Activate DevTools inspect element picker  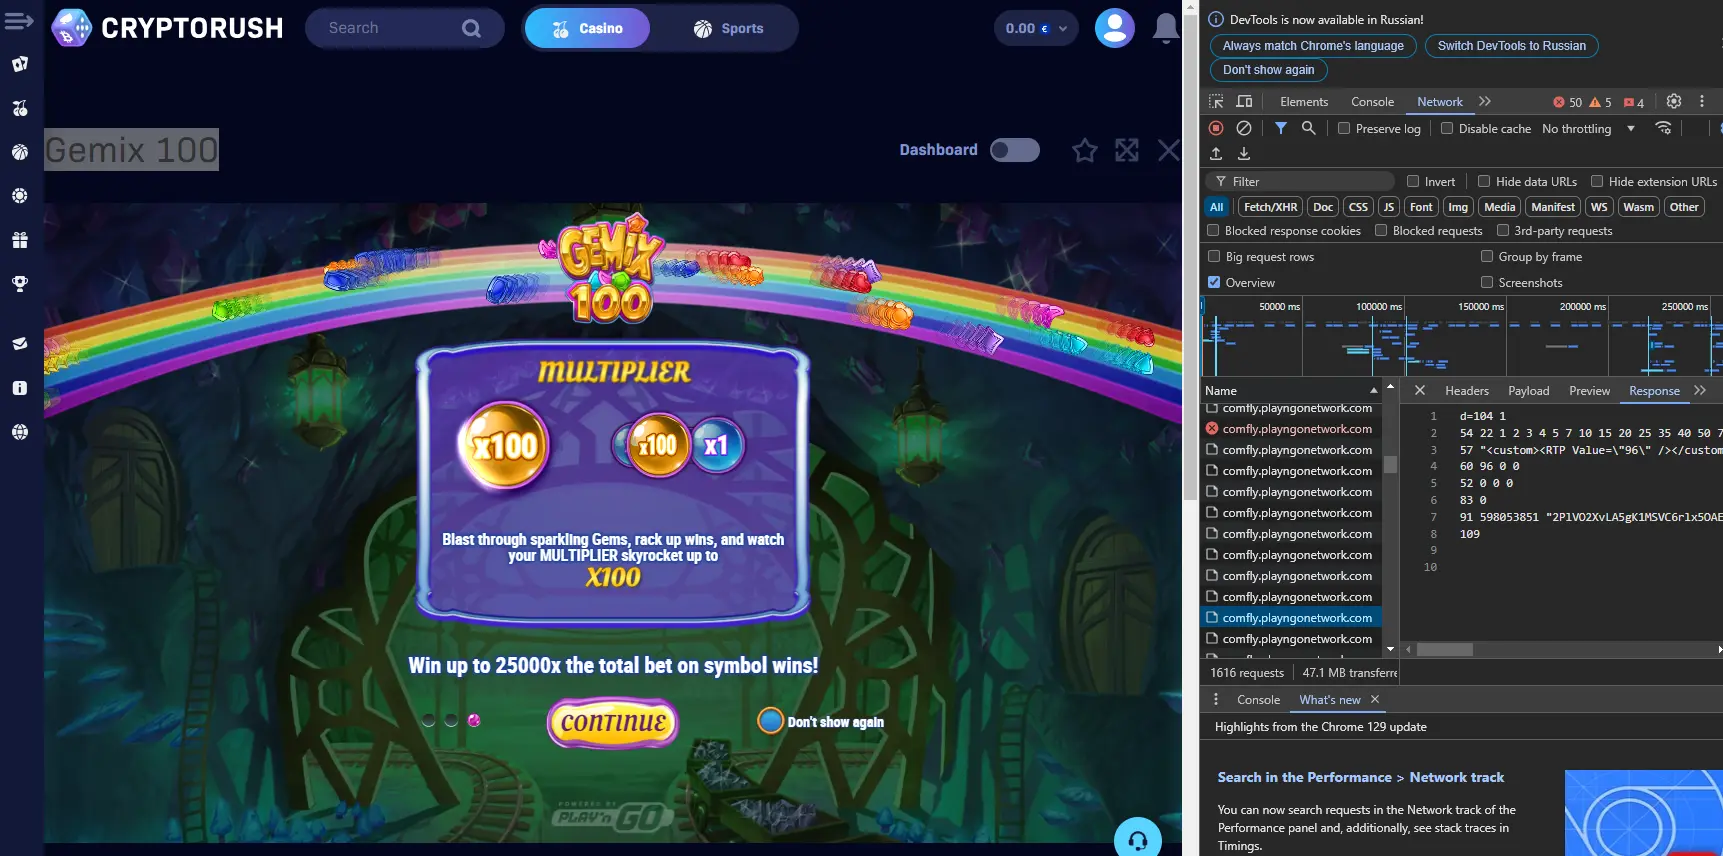coord(1216,101)
